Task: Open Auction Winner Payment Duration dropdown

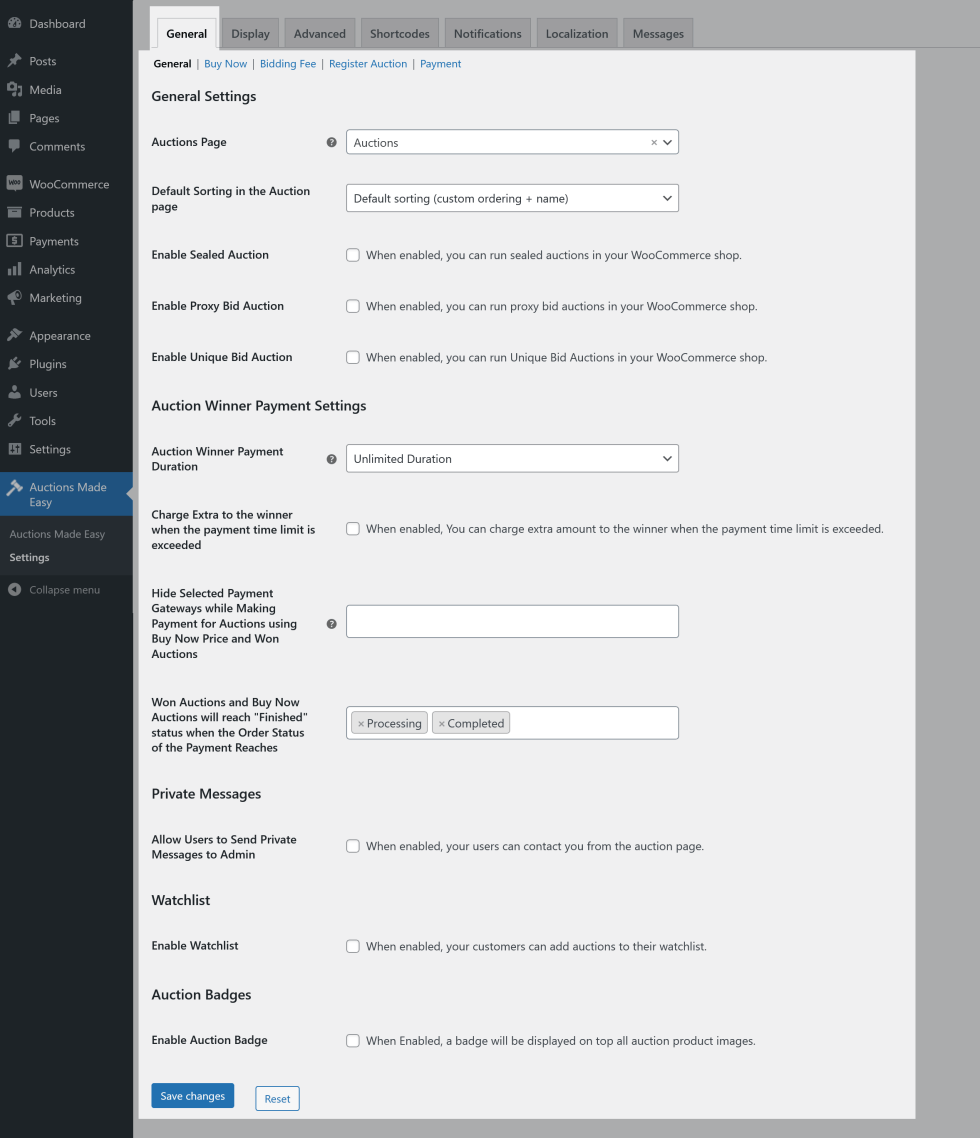Action: [512, 459]
